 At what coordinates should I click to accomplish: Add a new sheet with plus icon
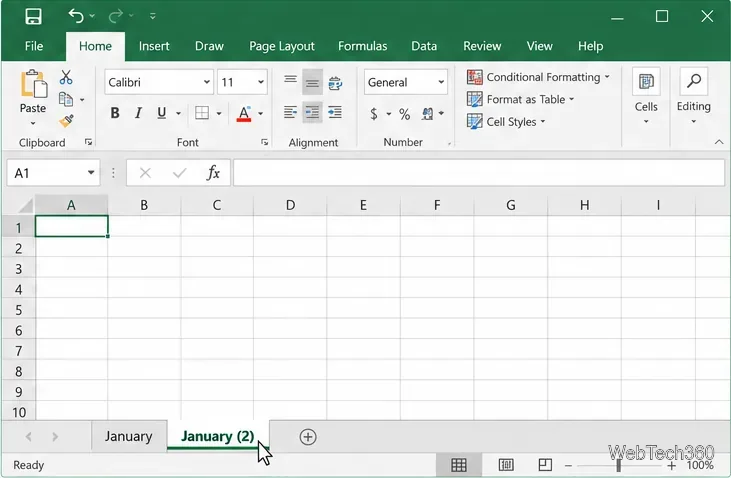(308, 437)
